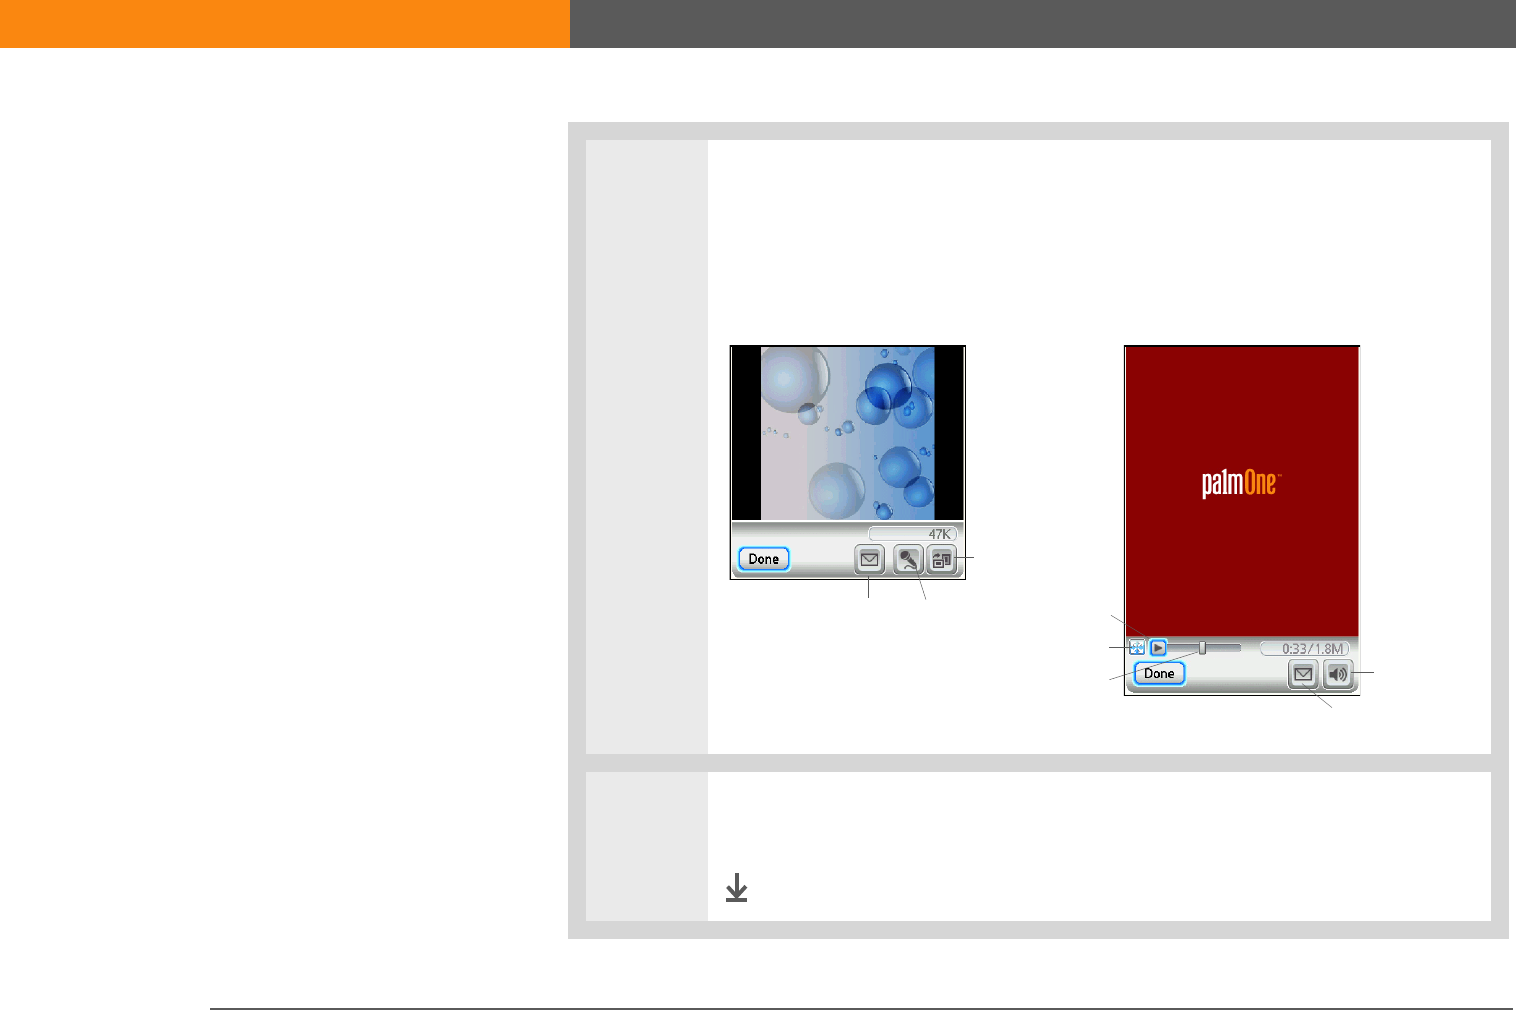Send the bubbles photo via the envelope icon
1516x1010 pixels.
[870, 559]
